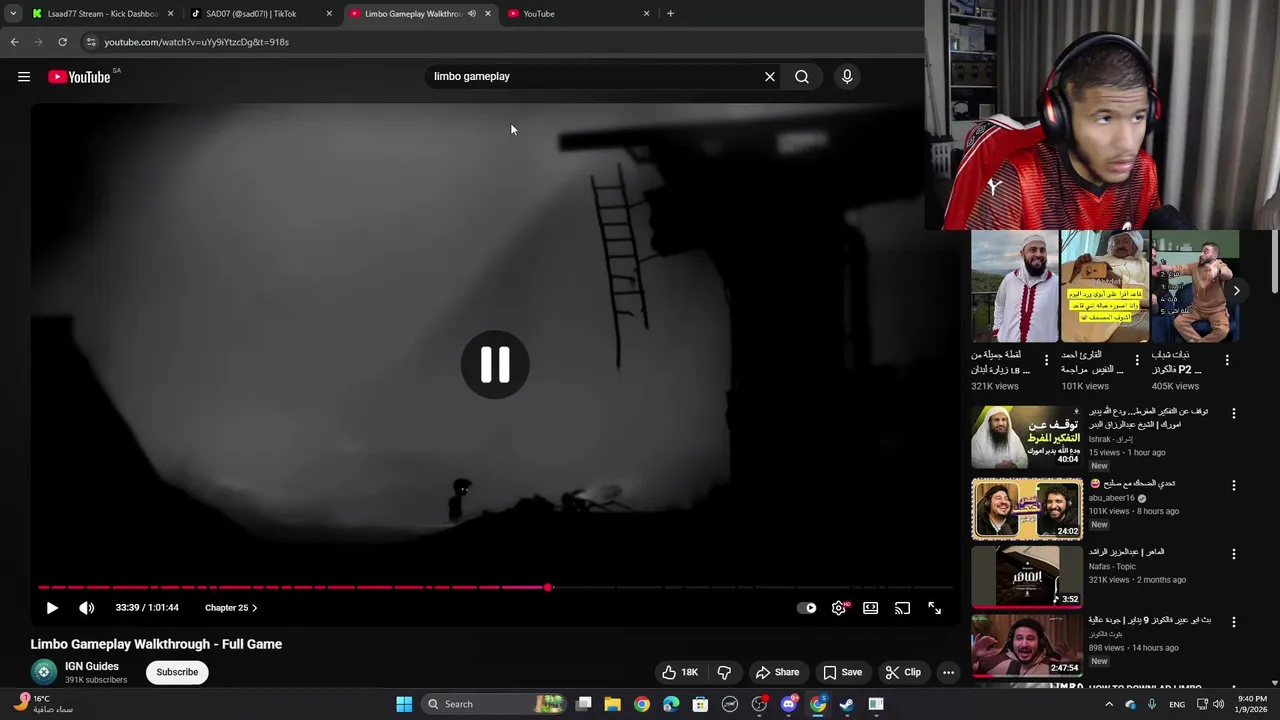Close the TikTok tab
This screenshot has height=720, width=1280.
[x=329, y=14]
